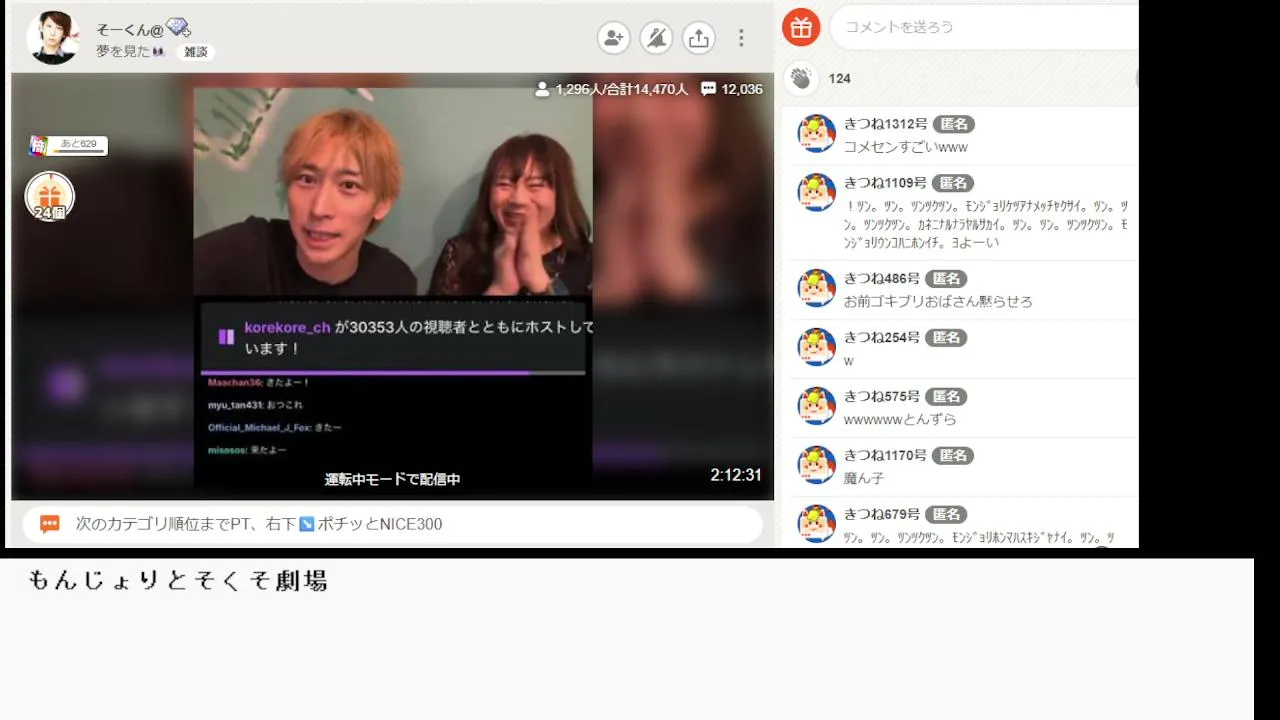
Task: Click 匿名 badge beside きつね486号
Action: tap(946, 278)
